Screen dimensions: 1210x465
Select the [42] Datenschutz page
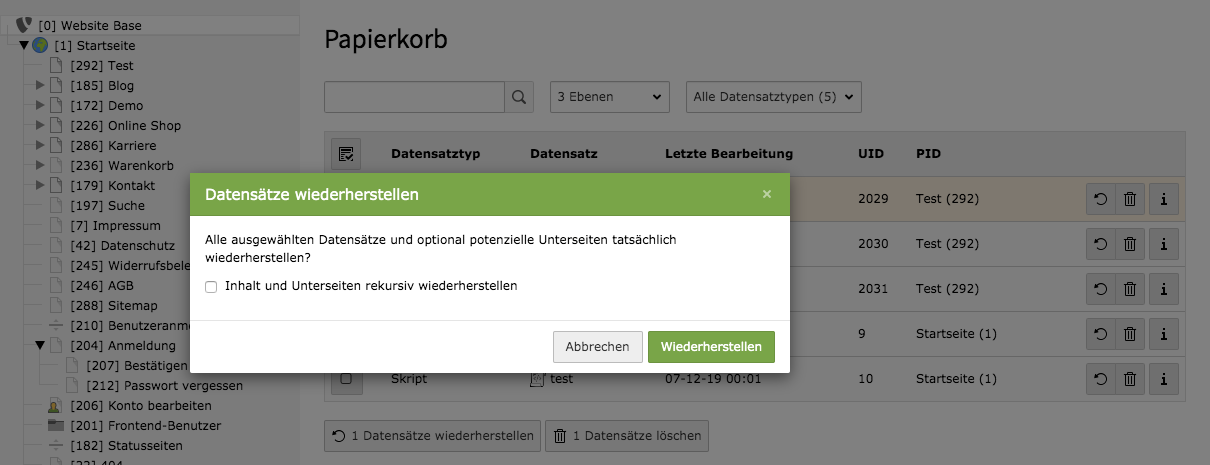pos(123,245)
